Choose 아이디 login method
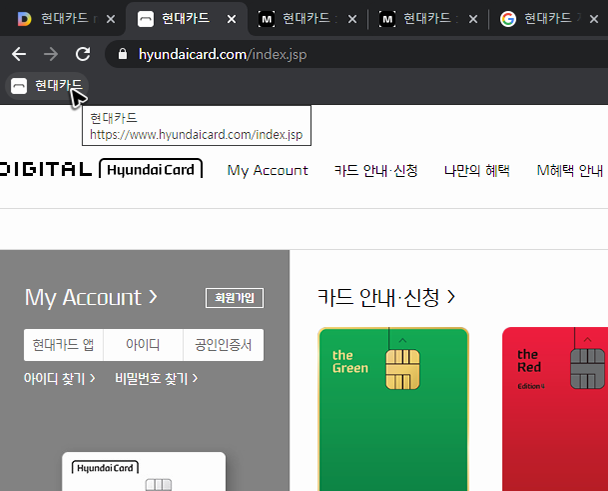Viewport: 608px width, 491px height. click(143, 345)
